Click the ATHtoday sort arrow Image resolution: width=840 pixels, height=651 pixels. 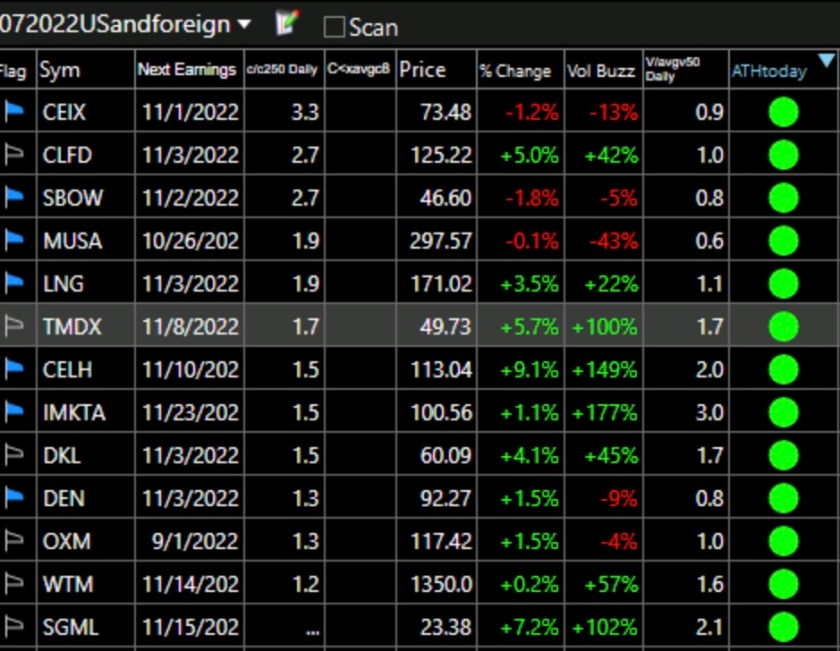[x=827, y=61]
